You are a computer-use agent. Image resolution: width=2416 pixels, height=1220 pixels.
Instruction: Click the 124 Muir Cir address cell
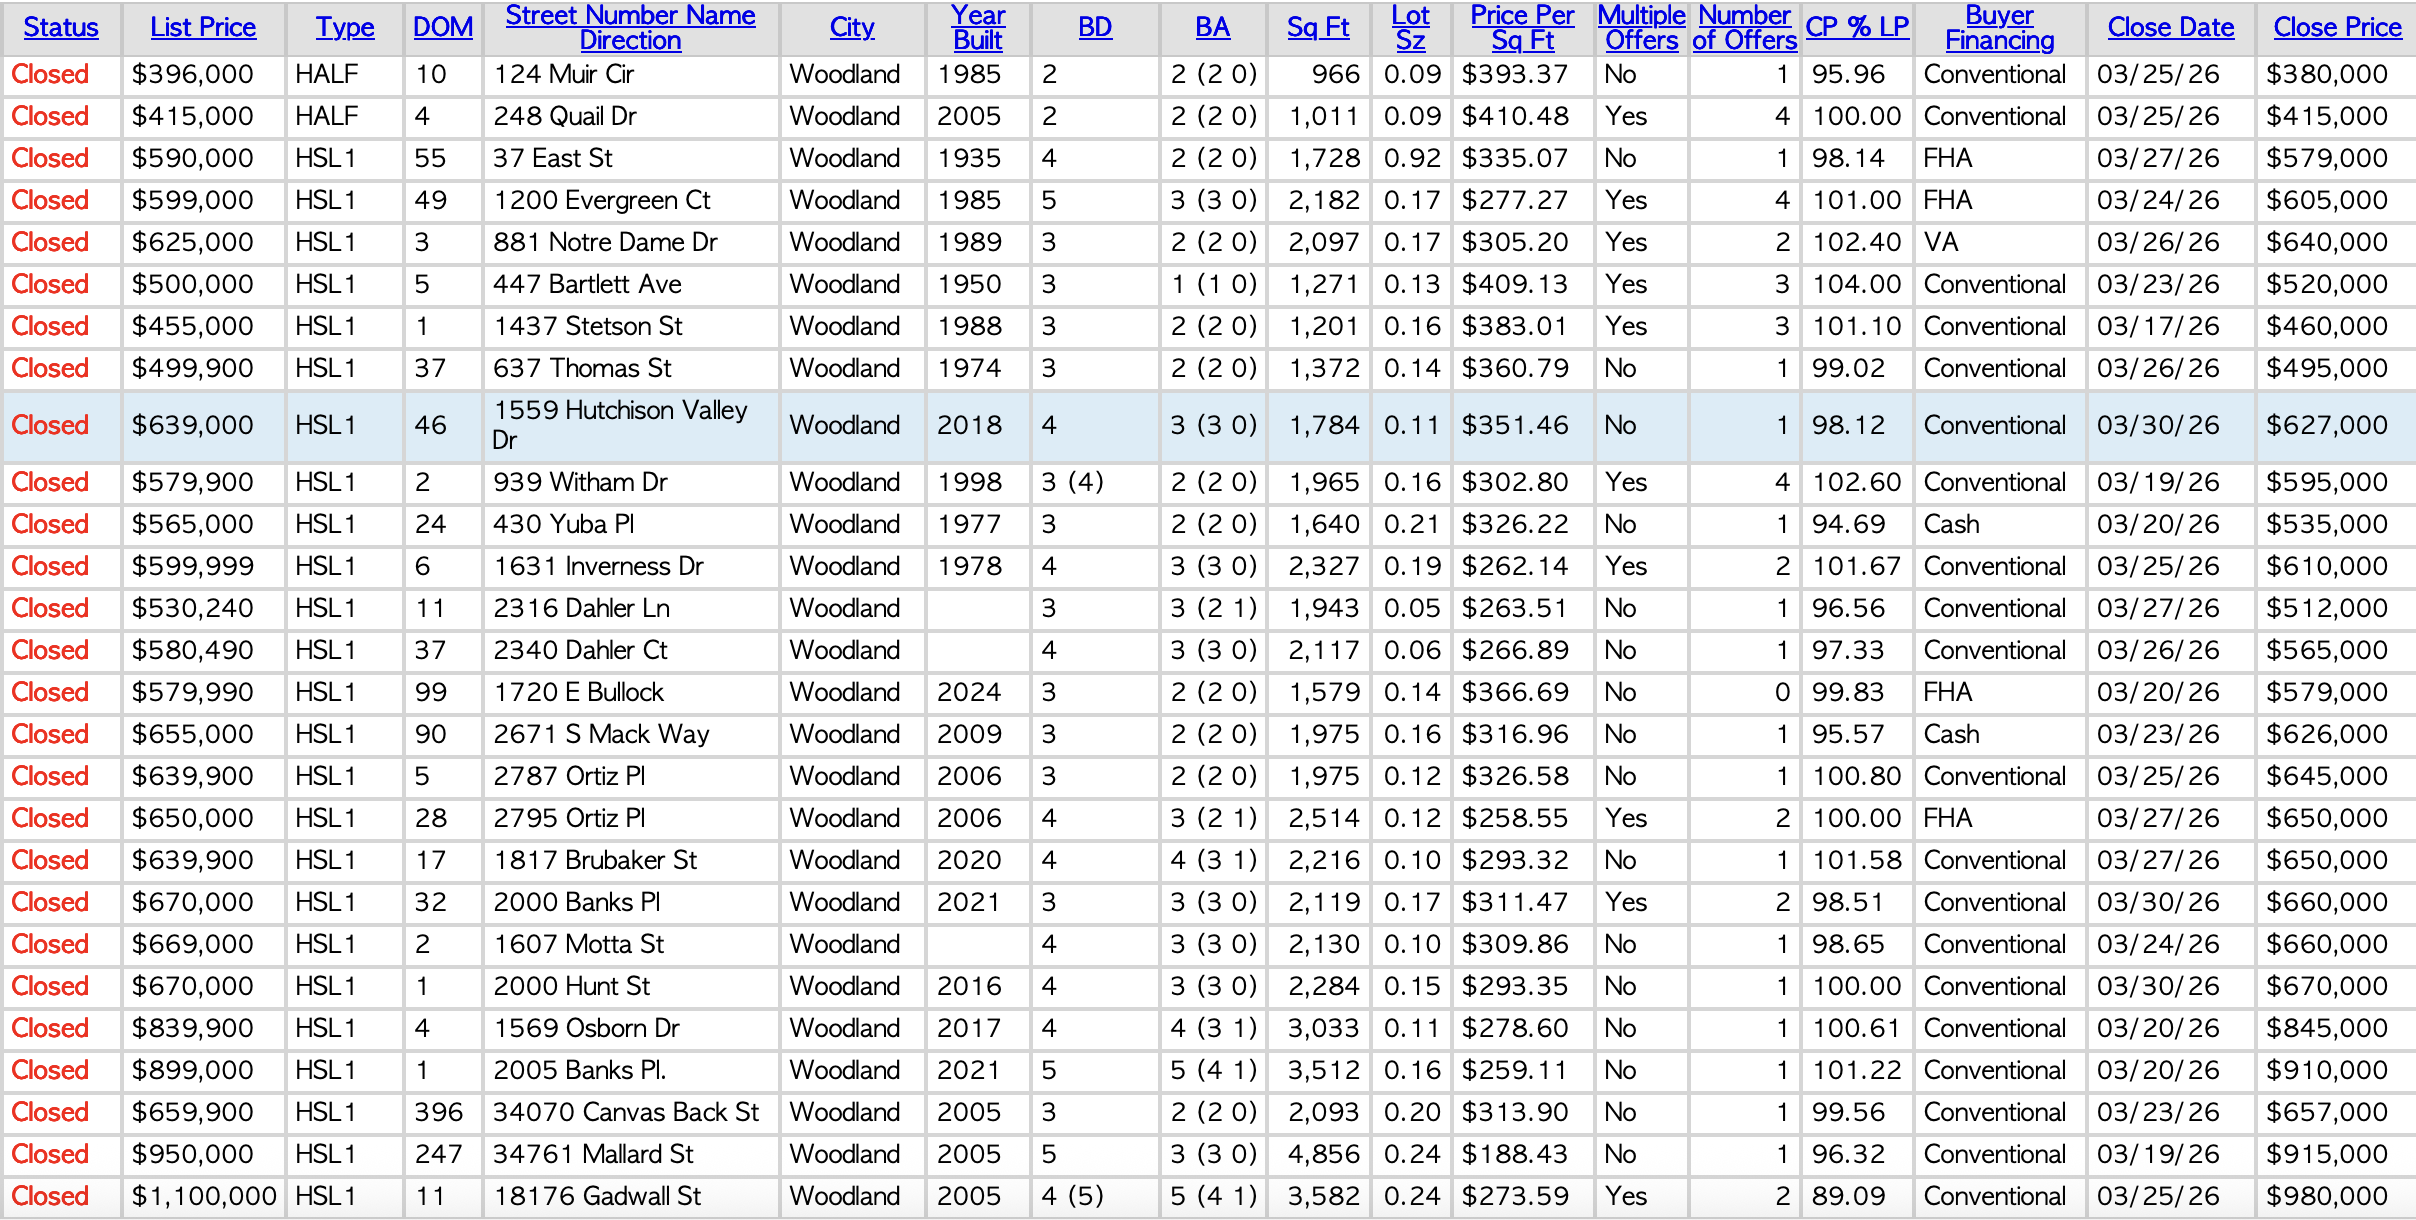point(563,74)
